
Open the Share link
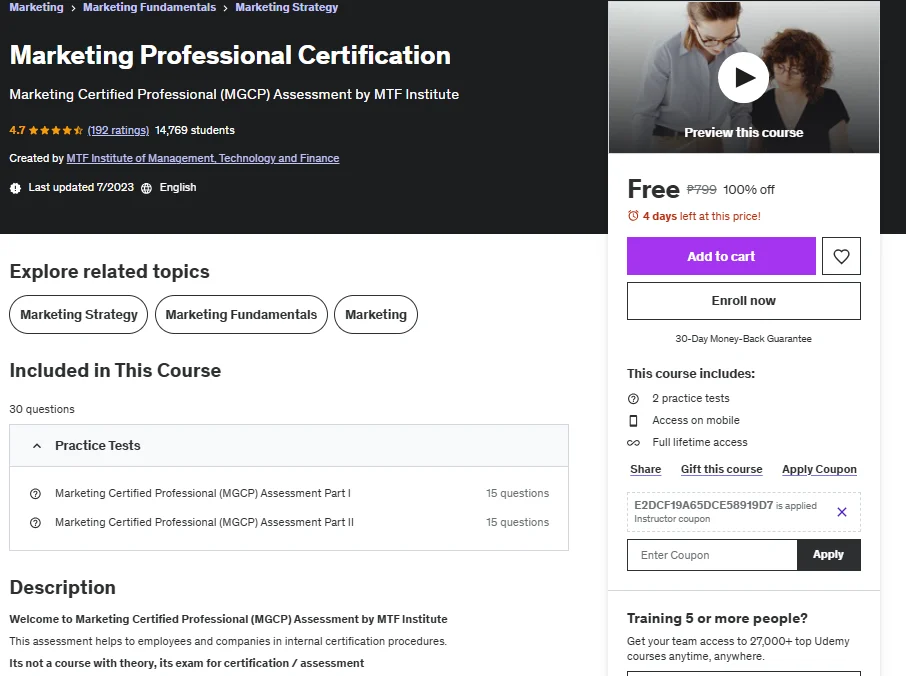pyautogui.click(x=645, y=469)
